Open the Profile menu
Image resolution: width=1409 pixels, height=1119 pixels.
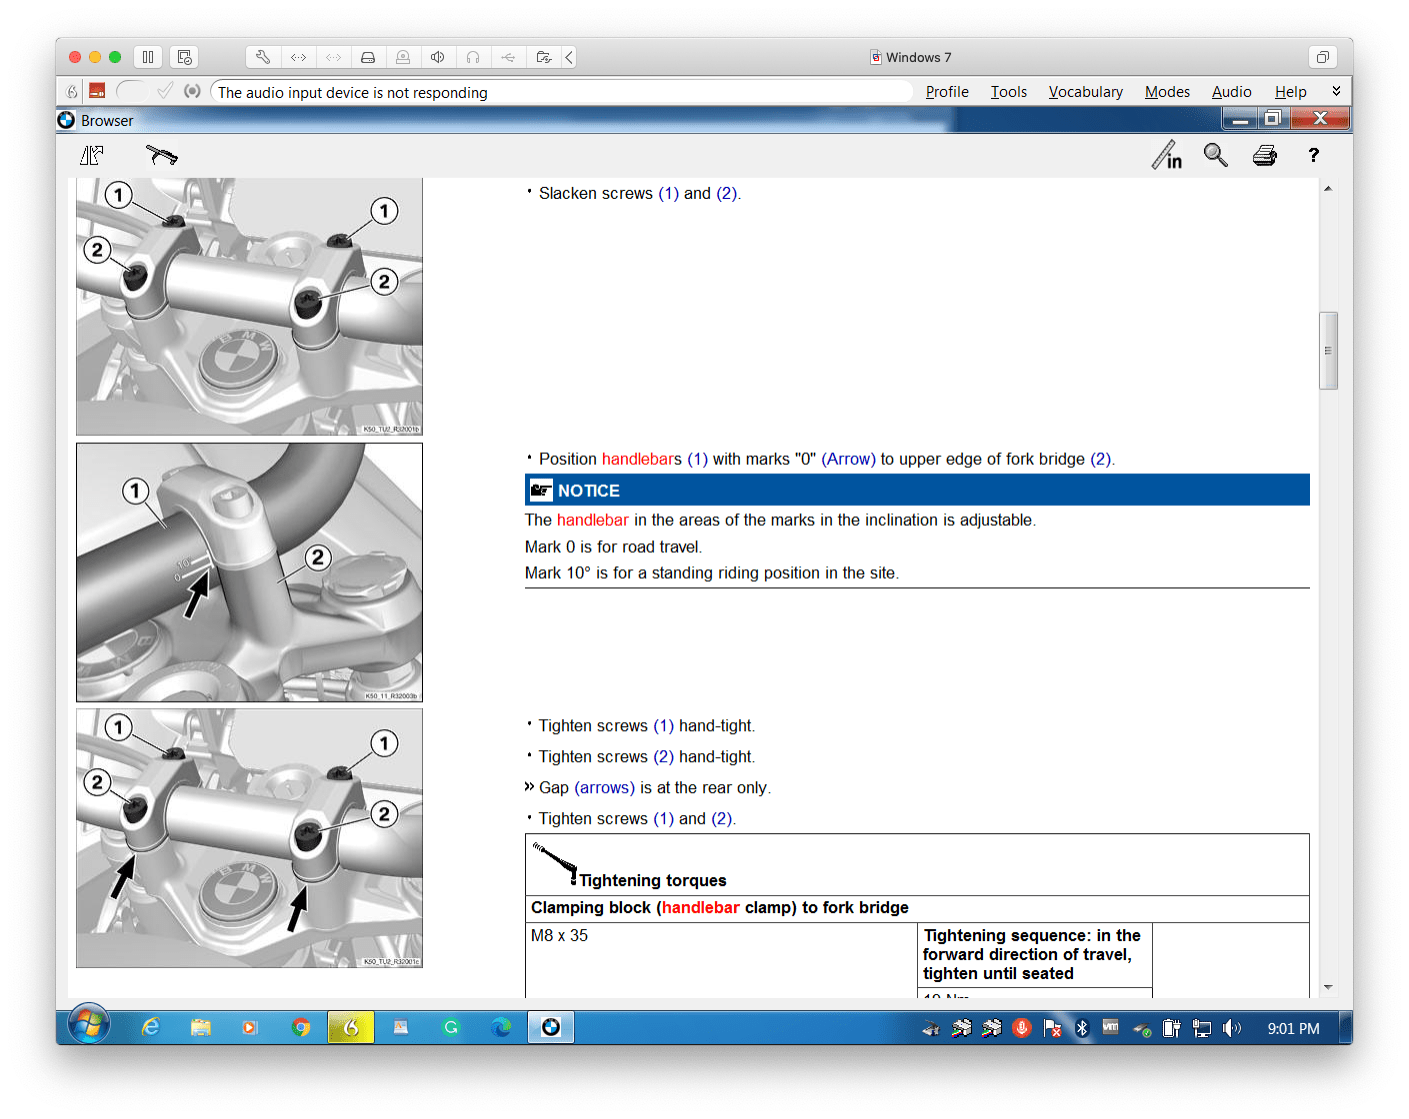tap(947, 92)
